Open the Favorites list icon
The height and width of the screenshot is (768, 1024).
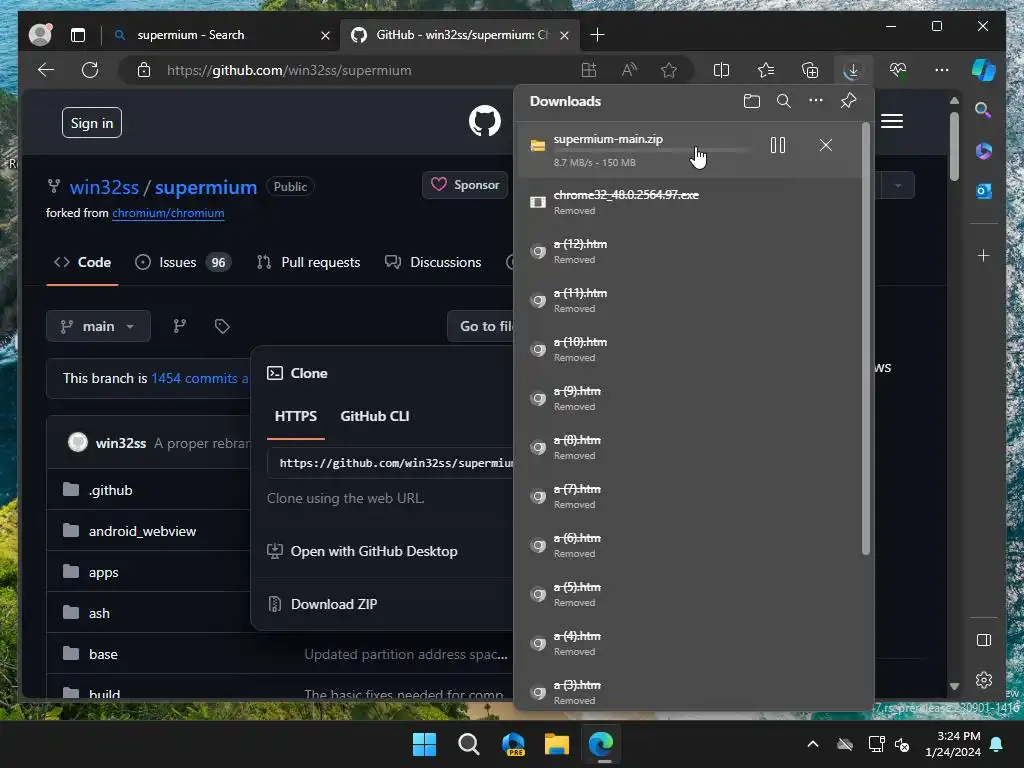pyautogui.click(x=765, y=70)
